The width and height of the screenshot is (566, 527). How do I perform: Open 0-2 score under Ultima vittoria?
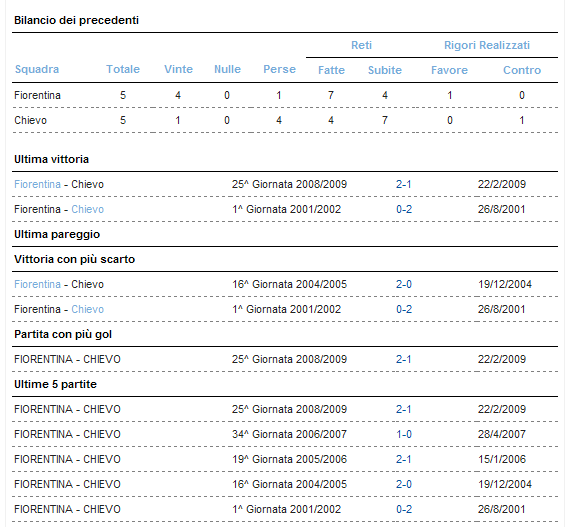pyautogui.click(x=404, y=209)
